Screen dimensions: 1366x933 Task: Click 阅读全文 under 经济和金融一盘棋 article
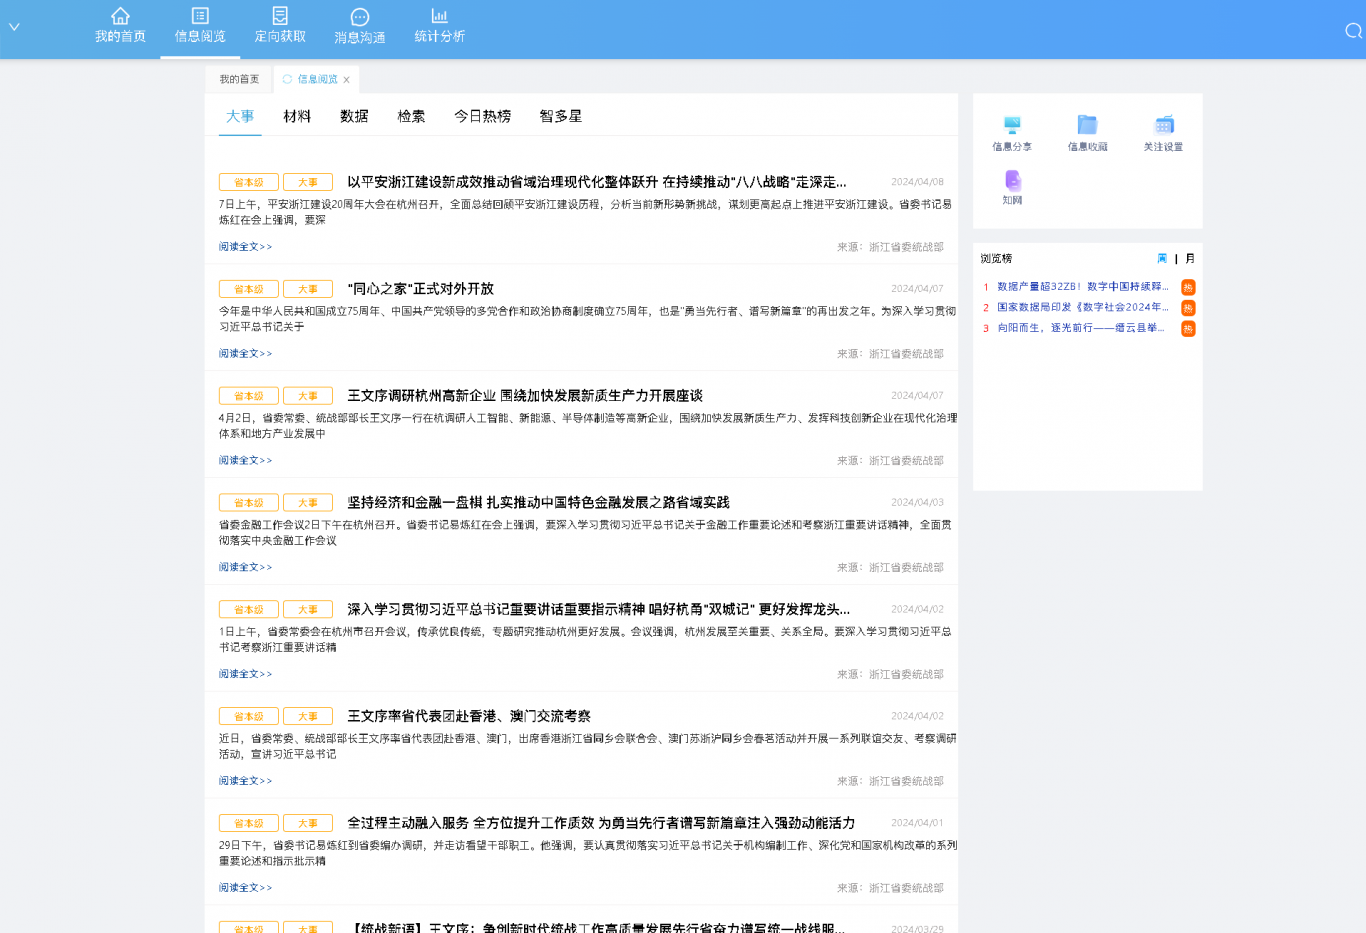tap(245, 567)
